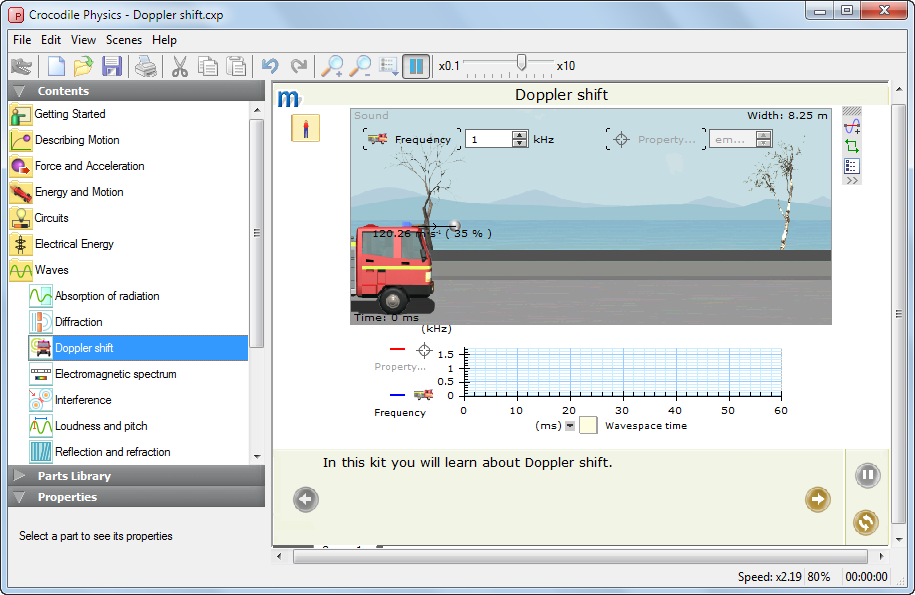Image resolution: width=915 pixels, height=595 pixels.
Task: Click the person icon button in the scene
Action: click(305, 128)
